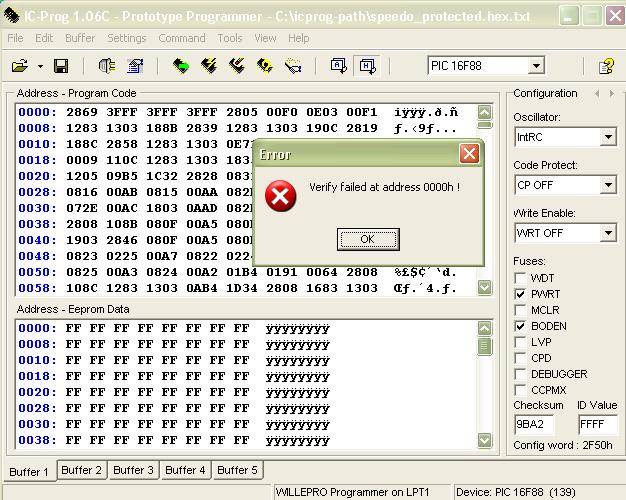Switch to the Buffer 3 tab
626x500 pixels.
(133, 470)
